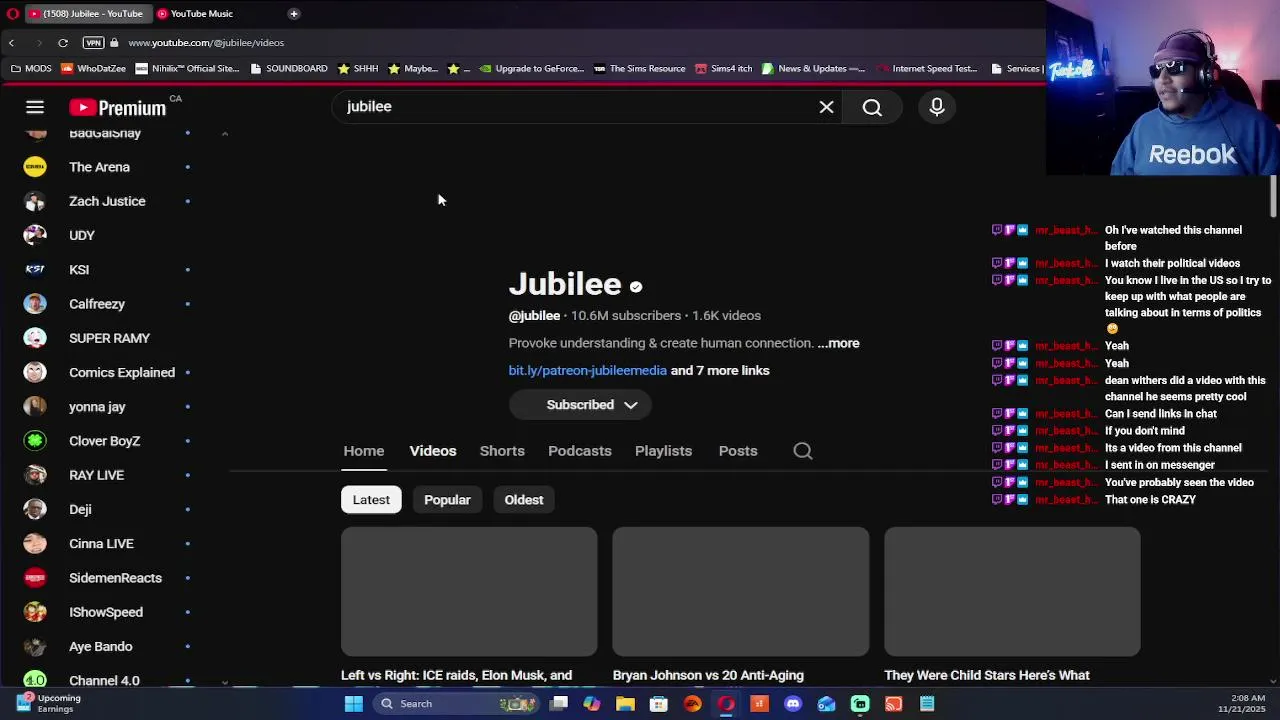
Task: Open Discord from the taskbar
Action: click(x=793, y=704)
